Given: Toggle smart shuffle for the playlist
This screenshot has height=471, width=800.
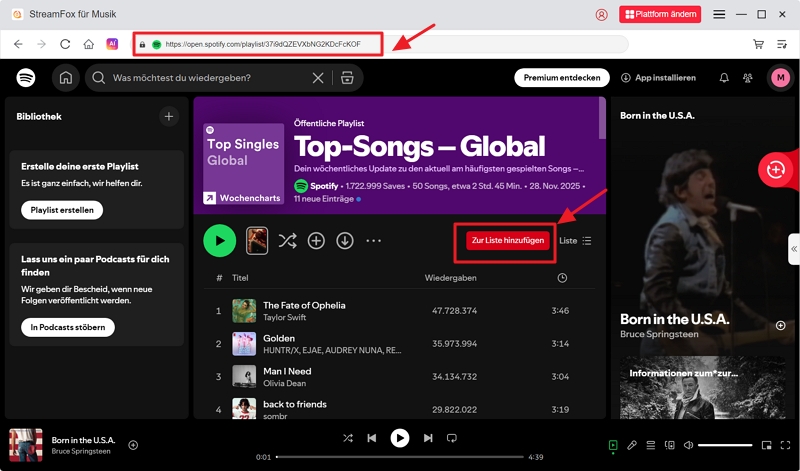Looking at the screenshot, I should click(x=287, y=240).
